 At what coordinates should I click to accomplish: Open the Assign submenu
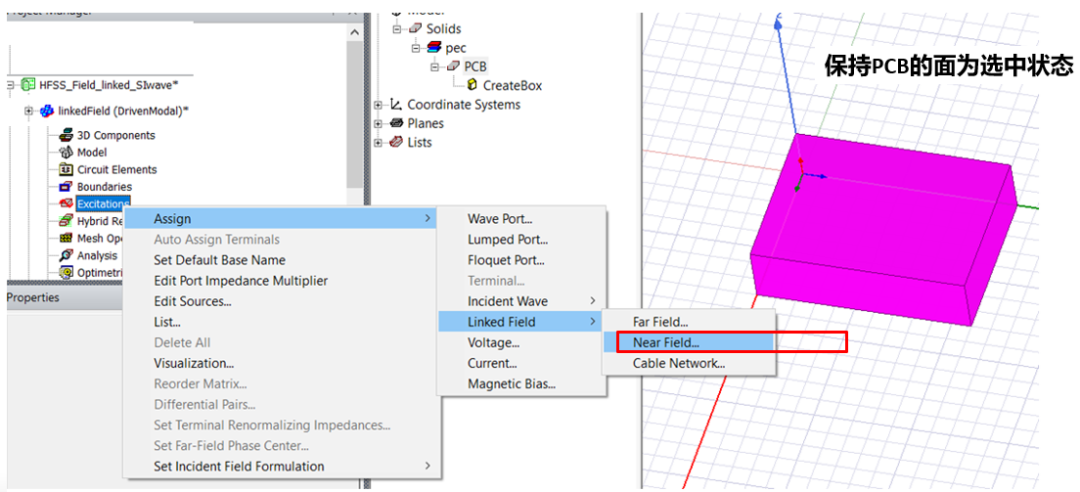pyautogui.click(x=280, y=218)
